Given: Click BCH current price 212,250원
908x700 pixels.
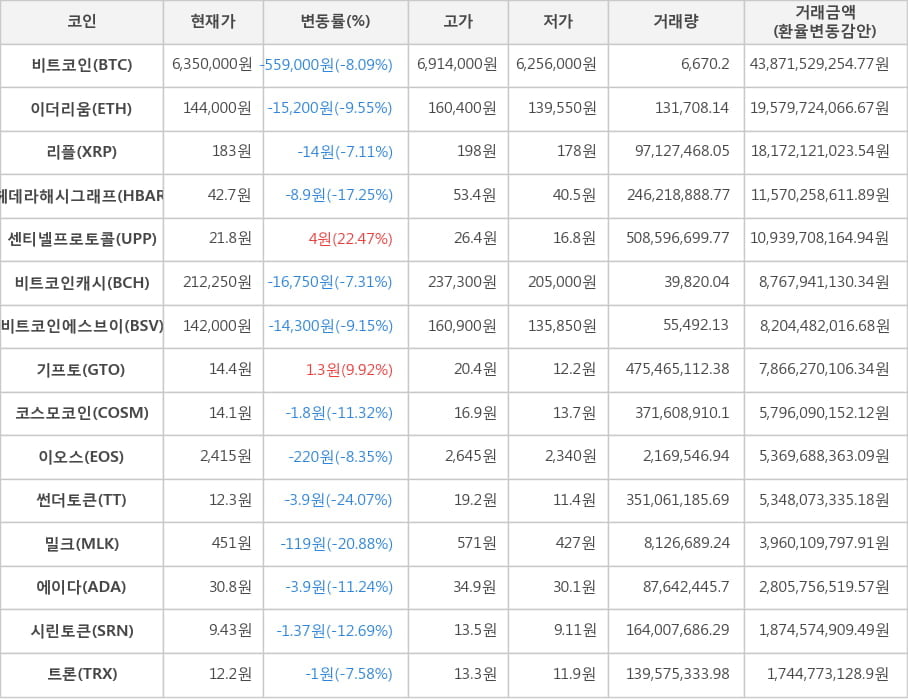Looking at the screenshot, I should pyautogui.click(x=217, y=282).
